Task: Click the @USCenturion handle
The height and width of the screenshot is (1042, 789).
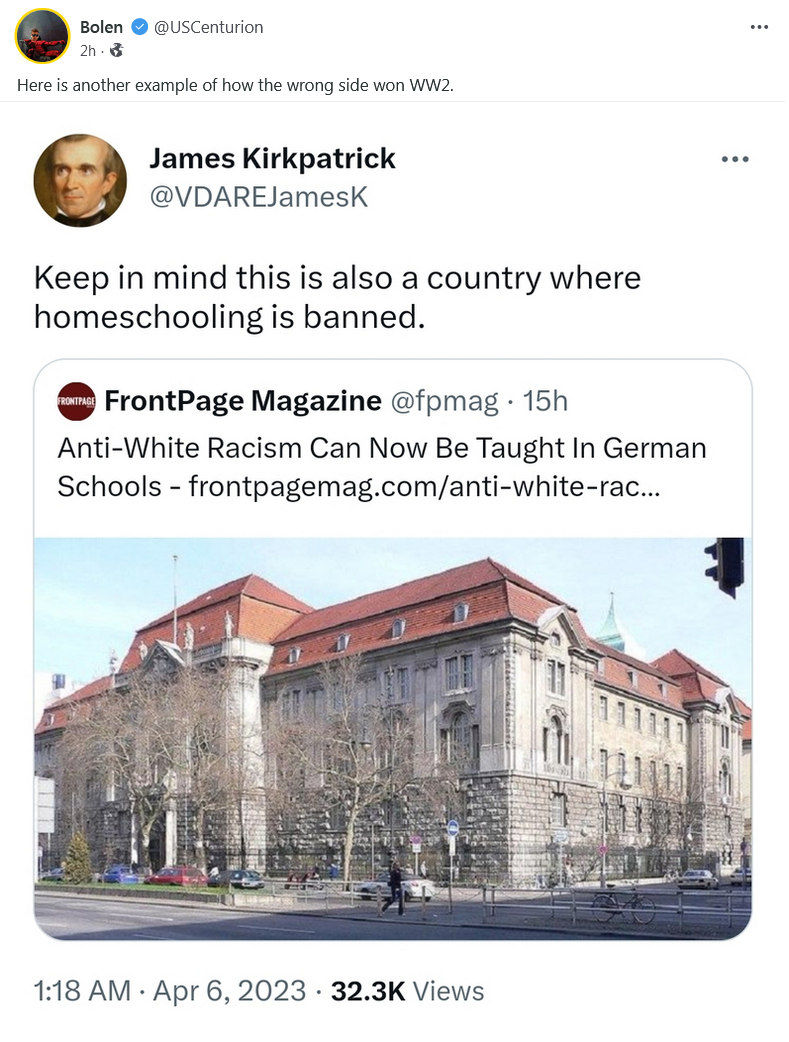Action: click(209, 27)
